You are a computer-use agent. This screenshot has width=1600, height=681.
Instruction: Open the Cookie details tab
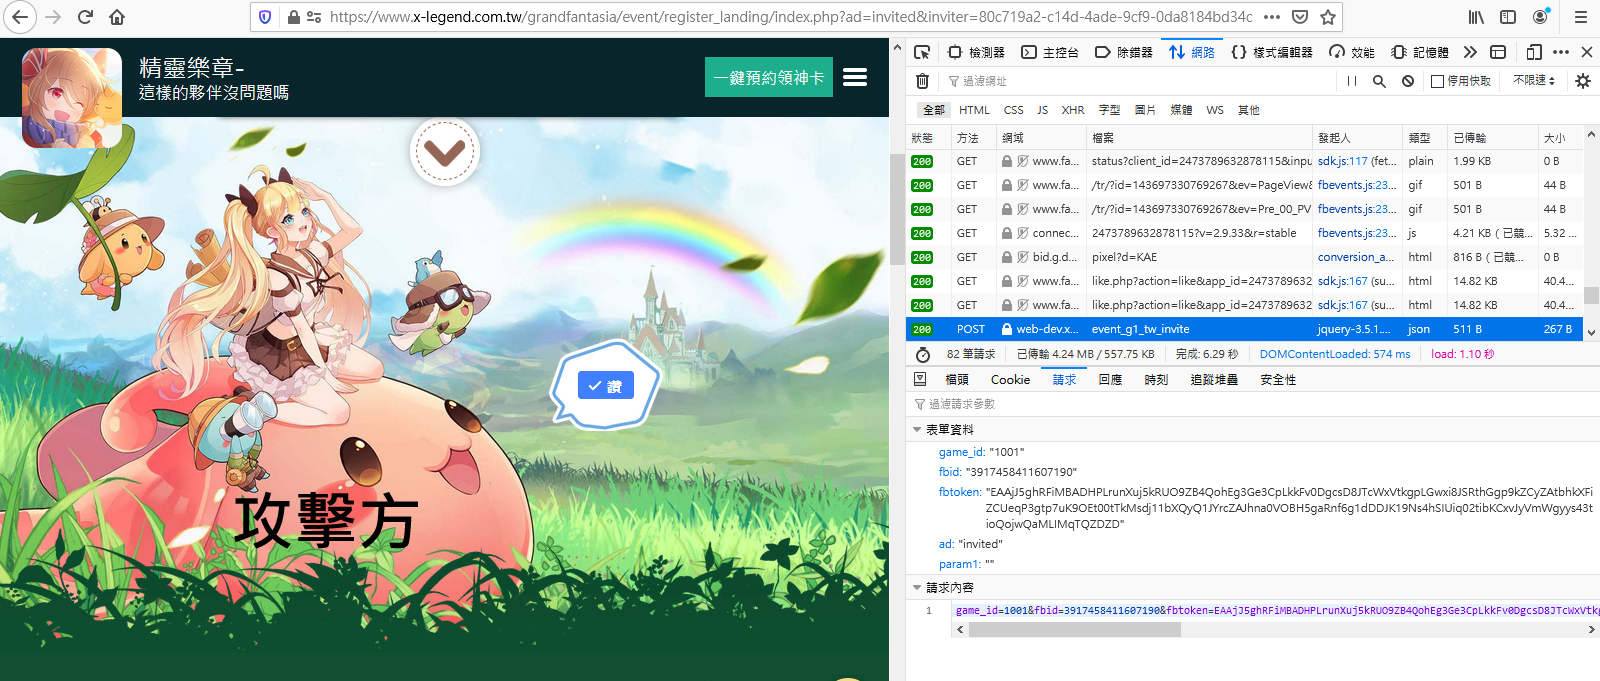1010,380
